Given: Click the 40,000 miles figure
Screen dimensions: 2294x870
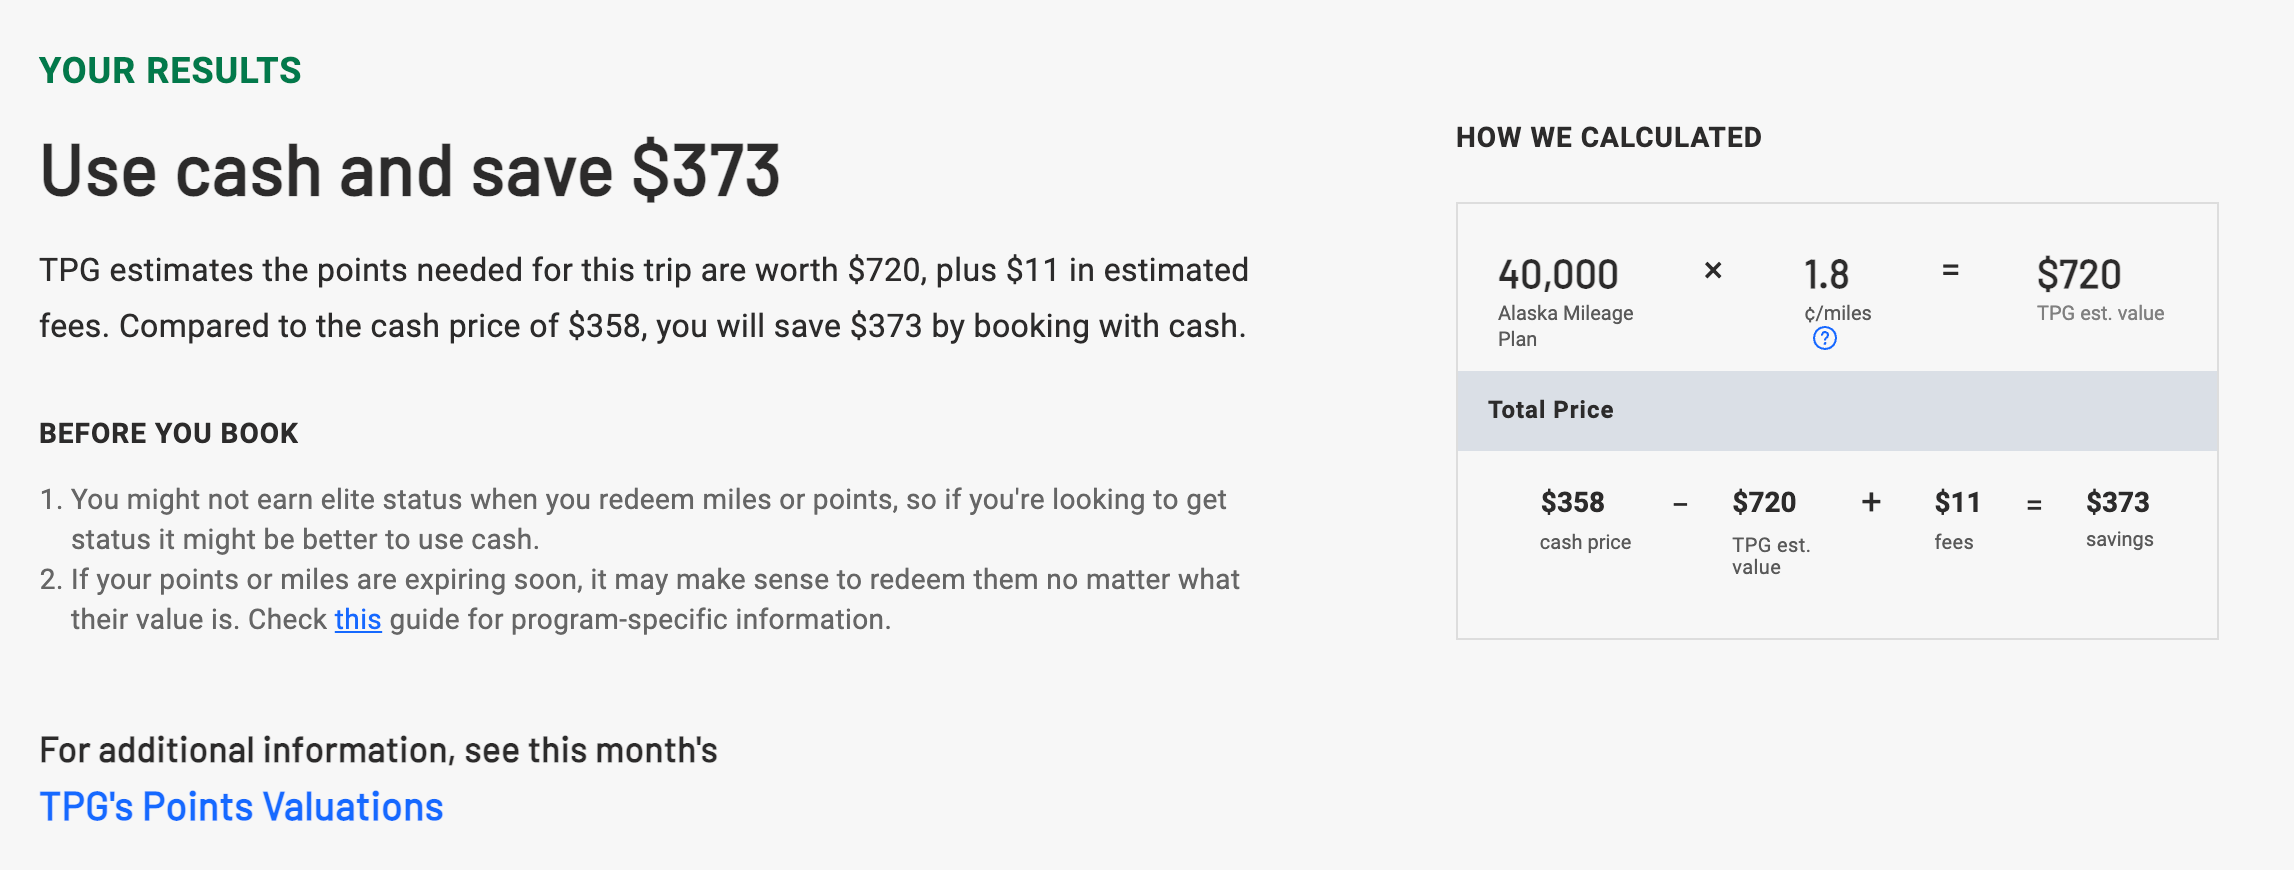Looking at the screenshot, I should pos(1557,275).
